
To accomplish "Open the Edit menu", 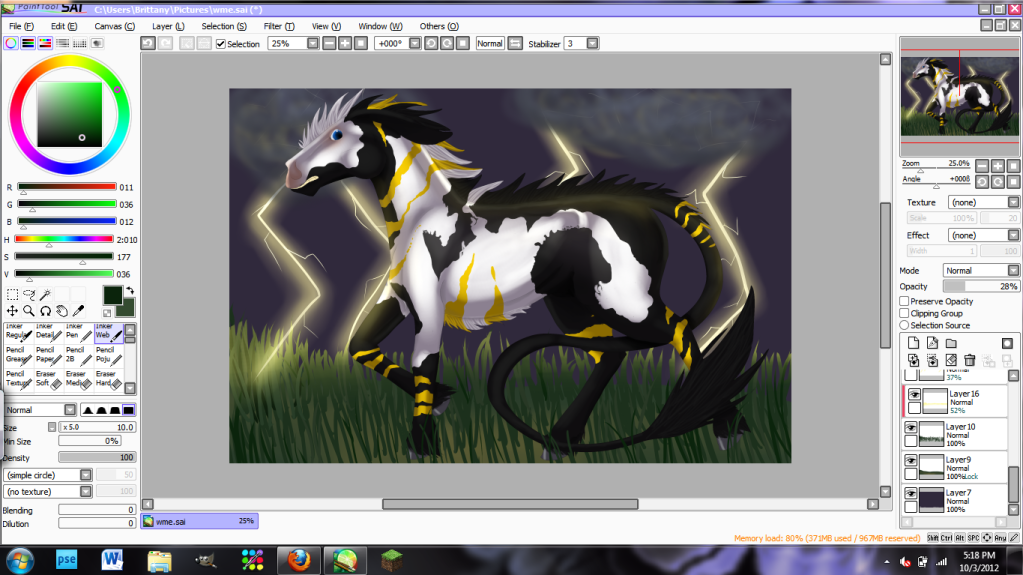I will pos(64,26).
